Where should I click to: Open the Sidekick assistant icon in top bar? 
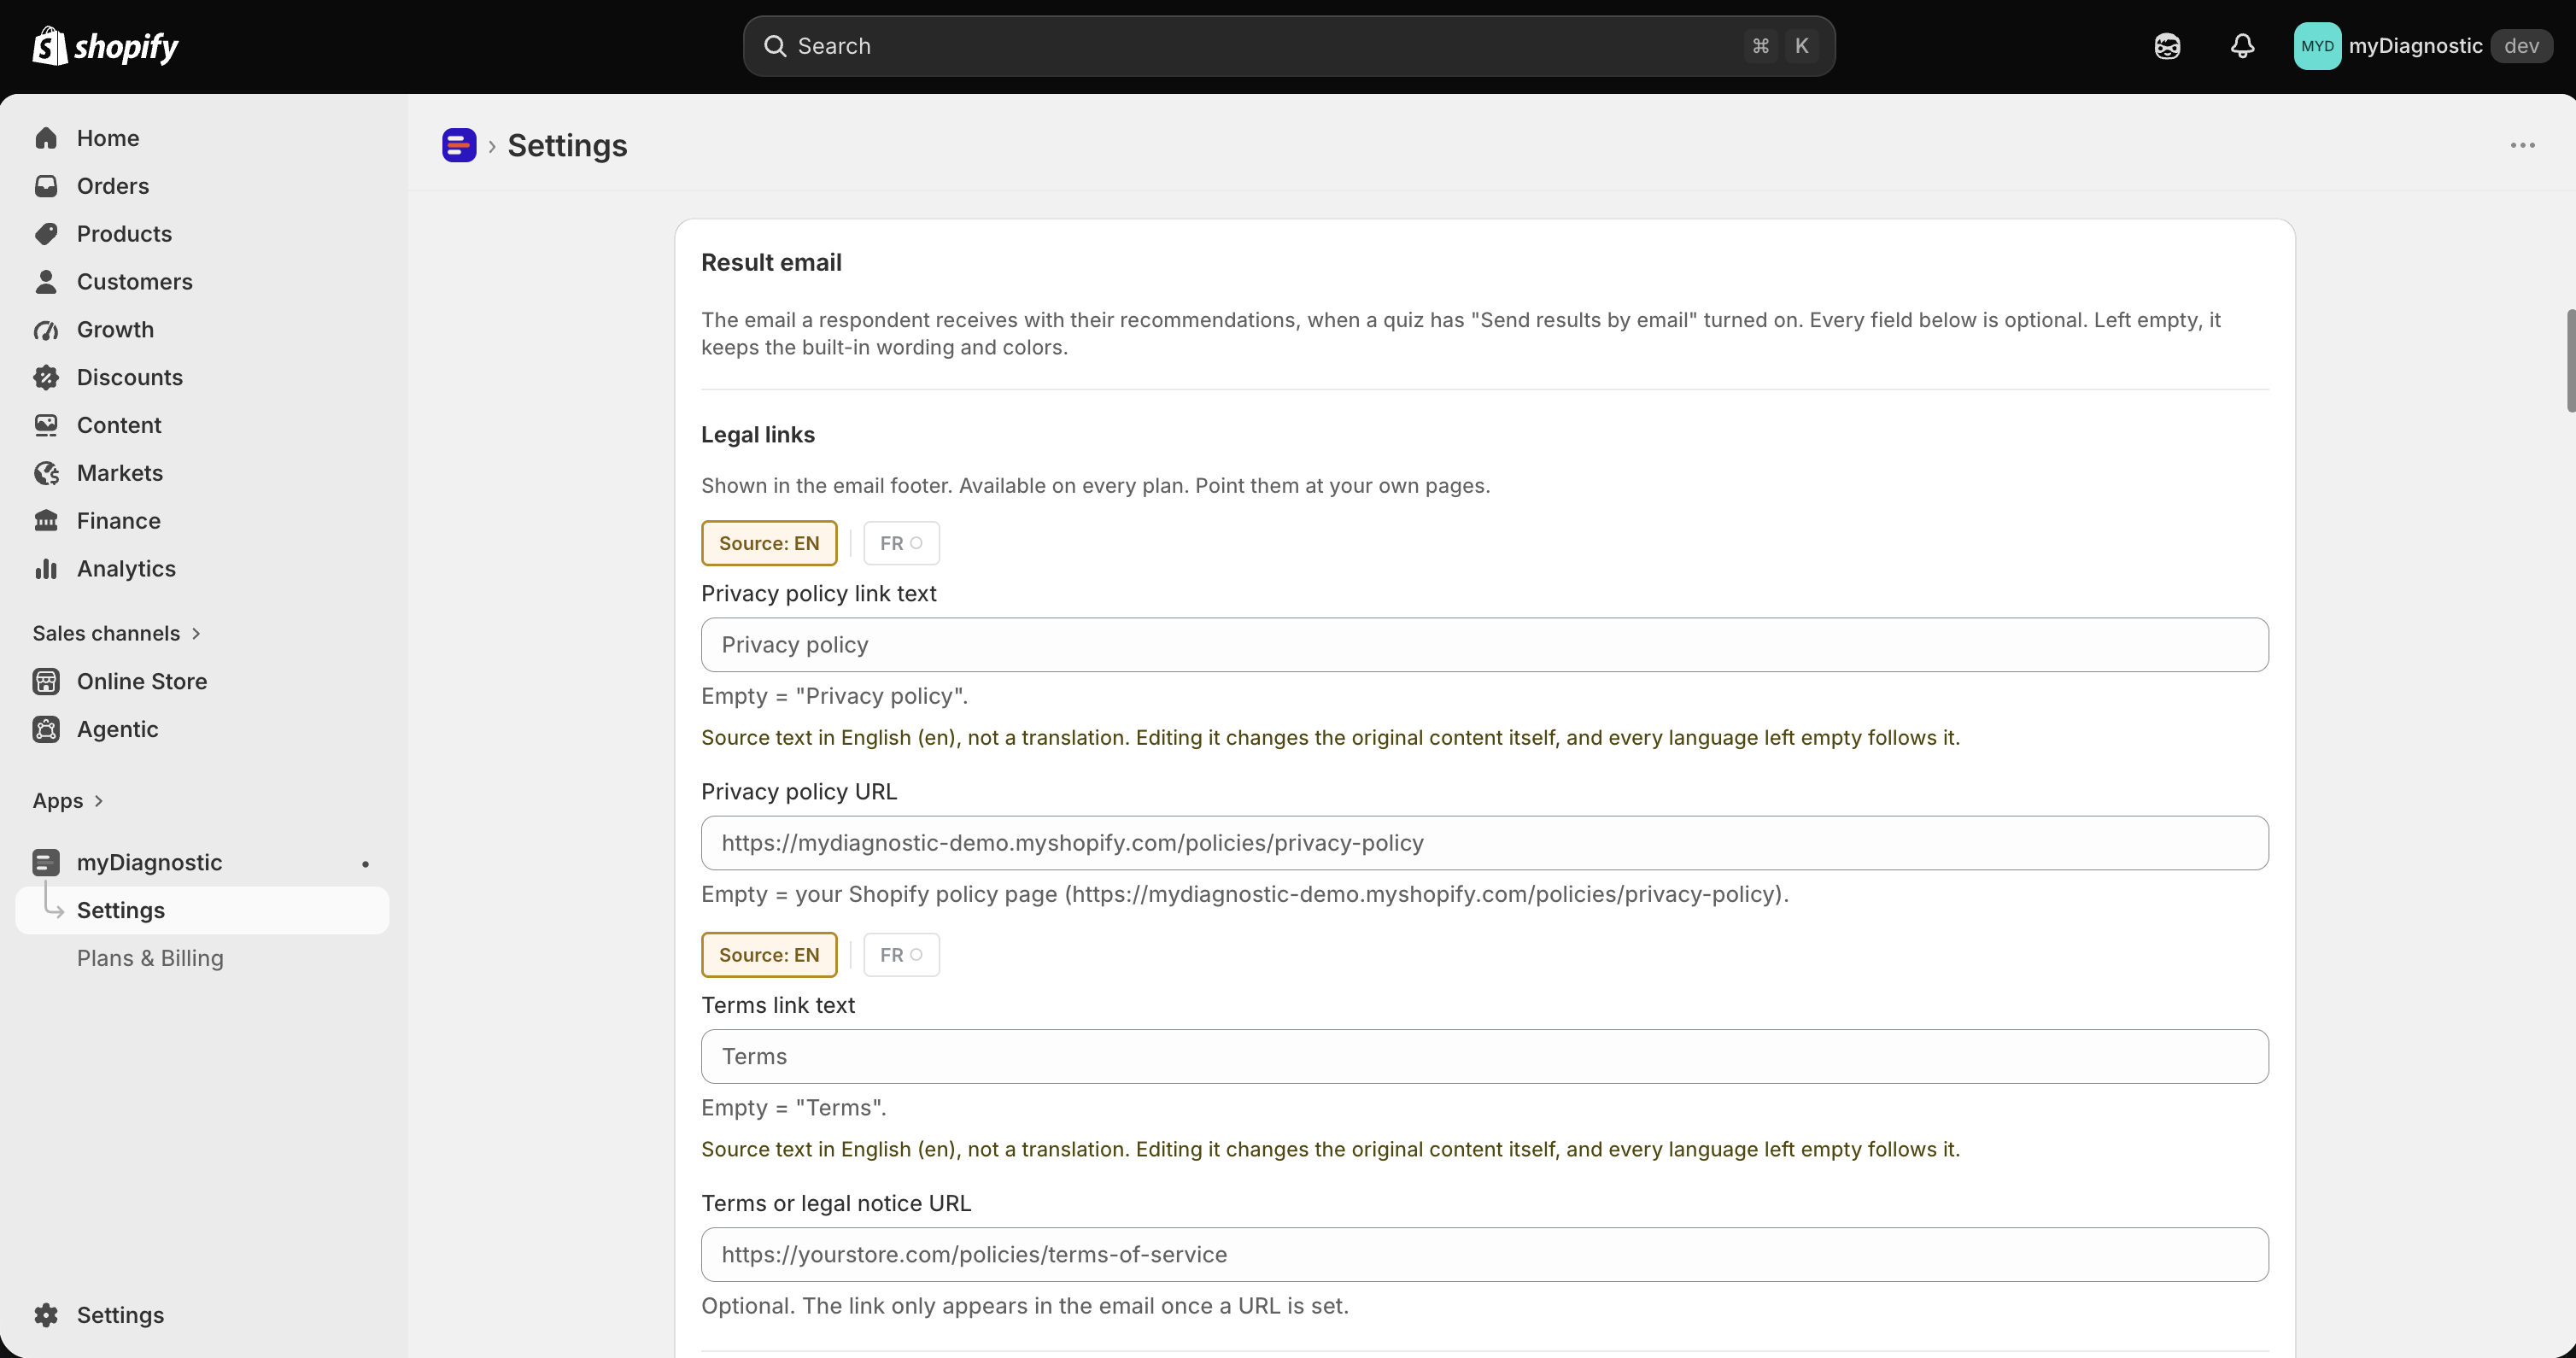[x=2167, y=46]
